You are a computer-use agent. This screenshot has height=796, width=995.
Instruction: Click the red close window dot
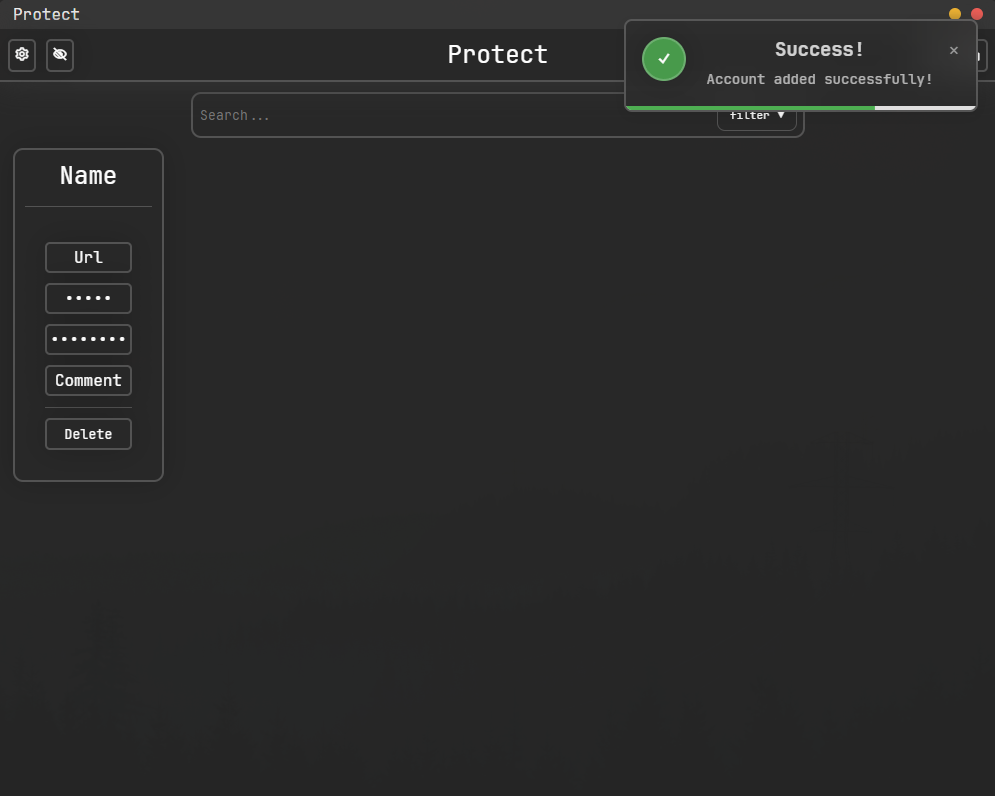point(977,14)
